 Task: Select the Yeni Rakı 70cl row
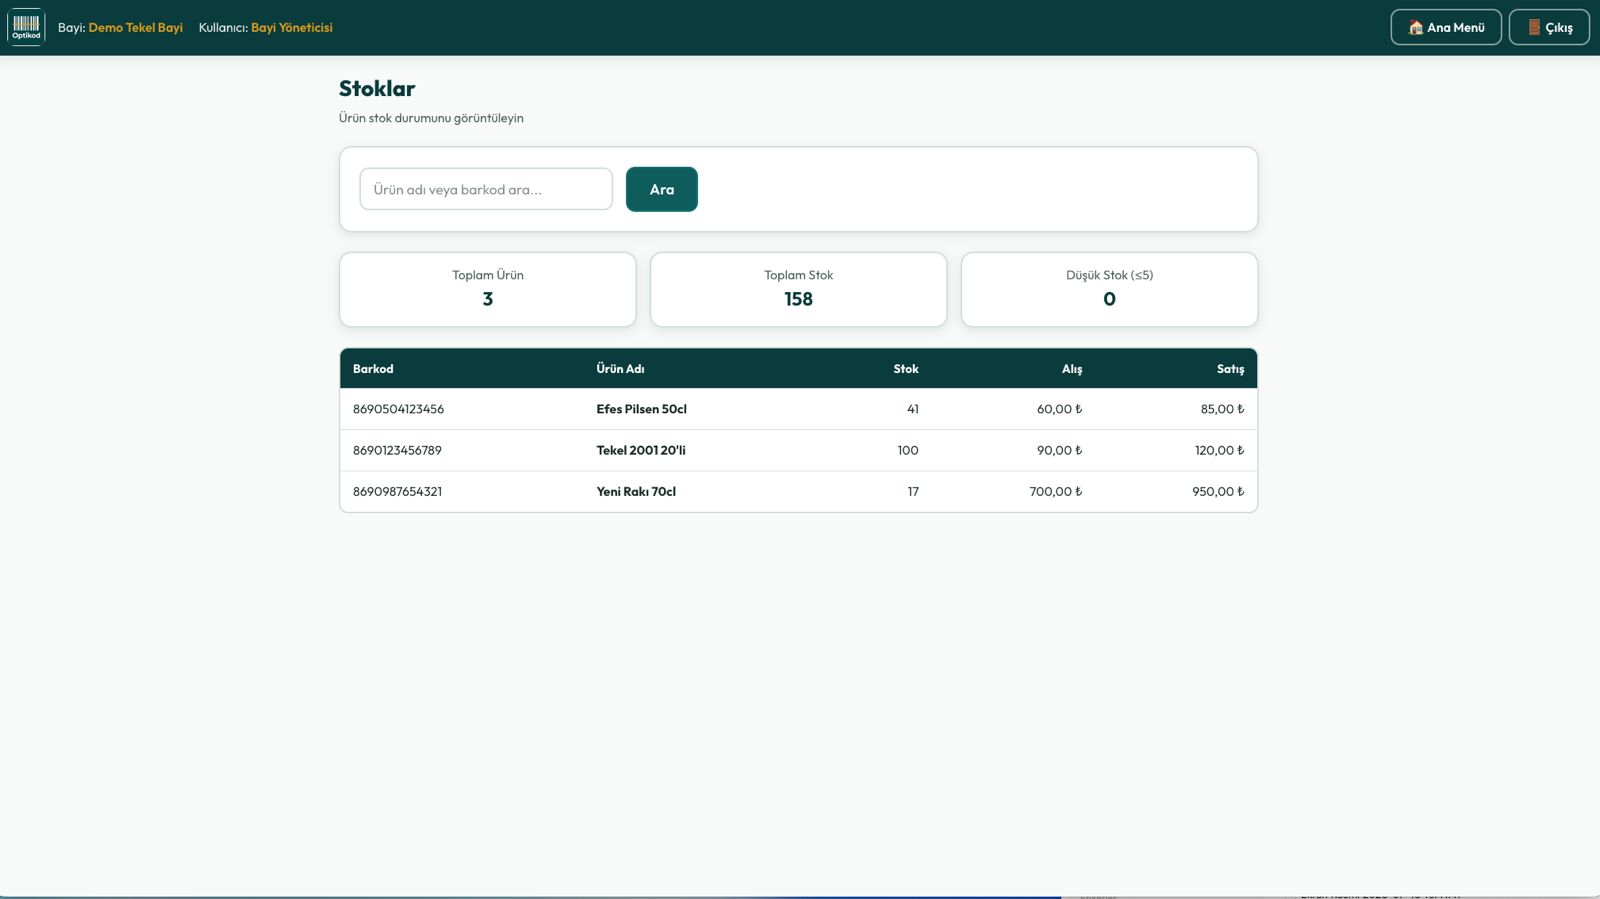[x=798, y=491]
